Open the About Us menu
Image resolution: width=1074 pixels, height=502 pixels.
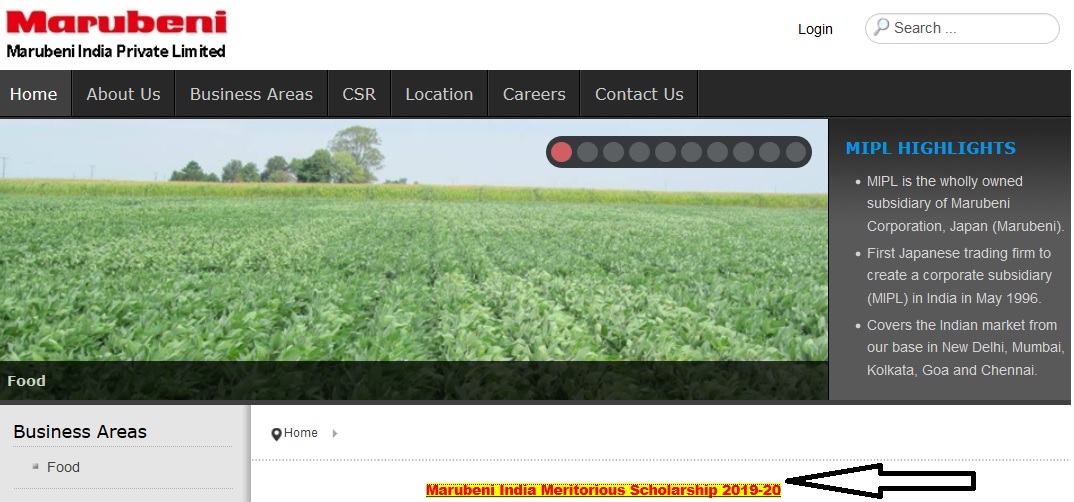123,94
